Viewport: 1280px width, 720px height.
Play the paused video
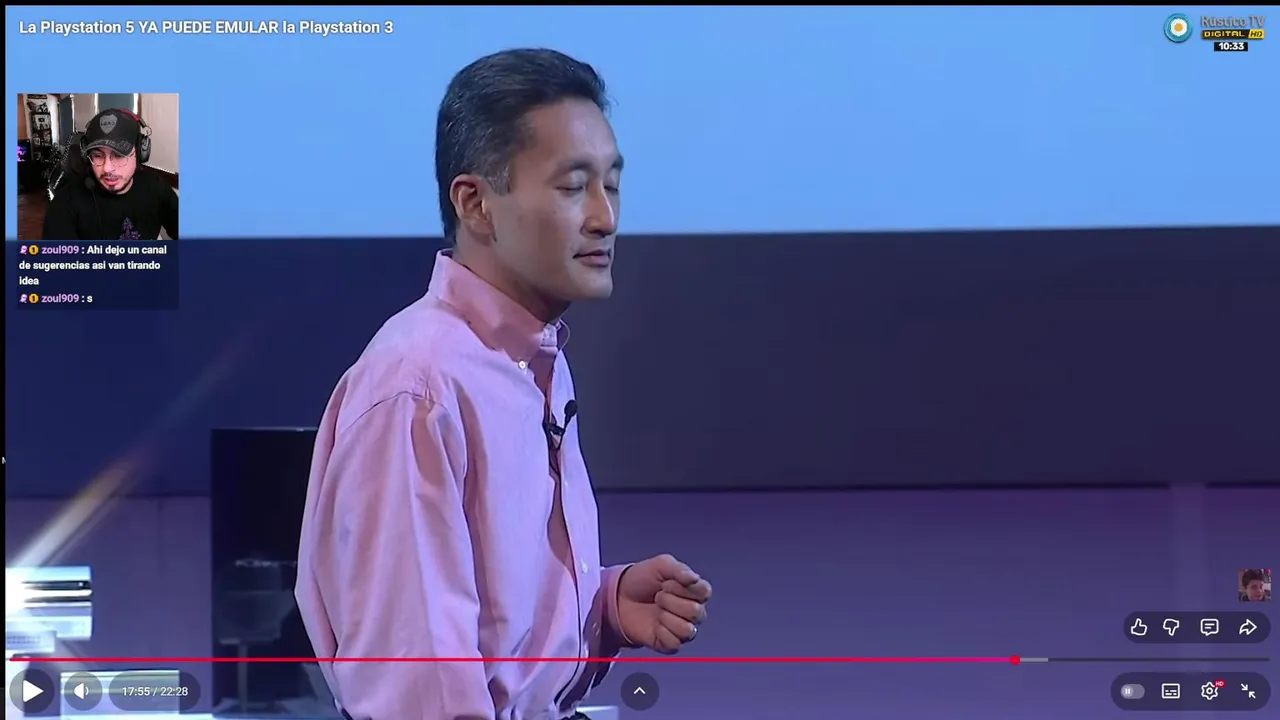[31, 691]
